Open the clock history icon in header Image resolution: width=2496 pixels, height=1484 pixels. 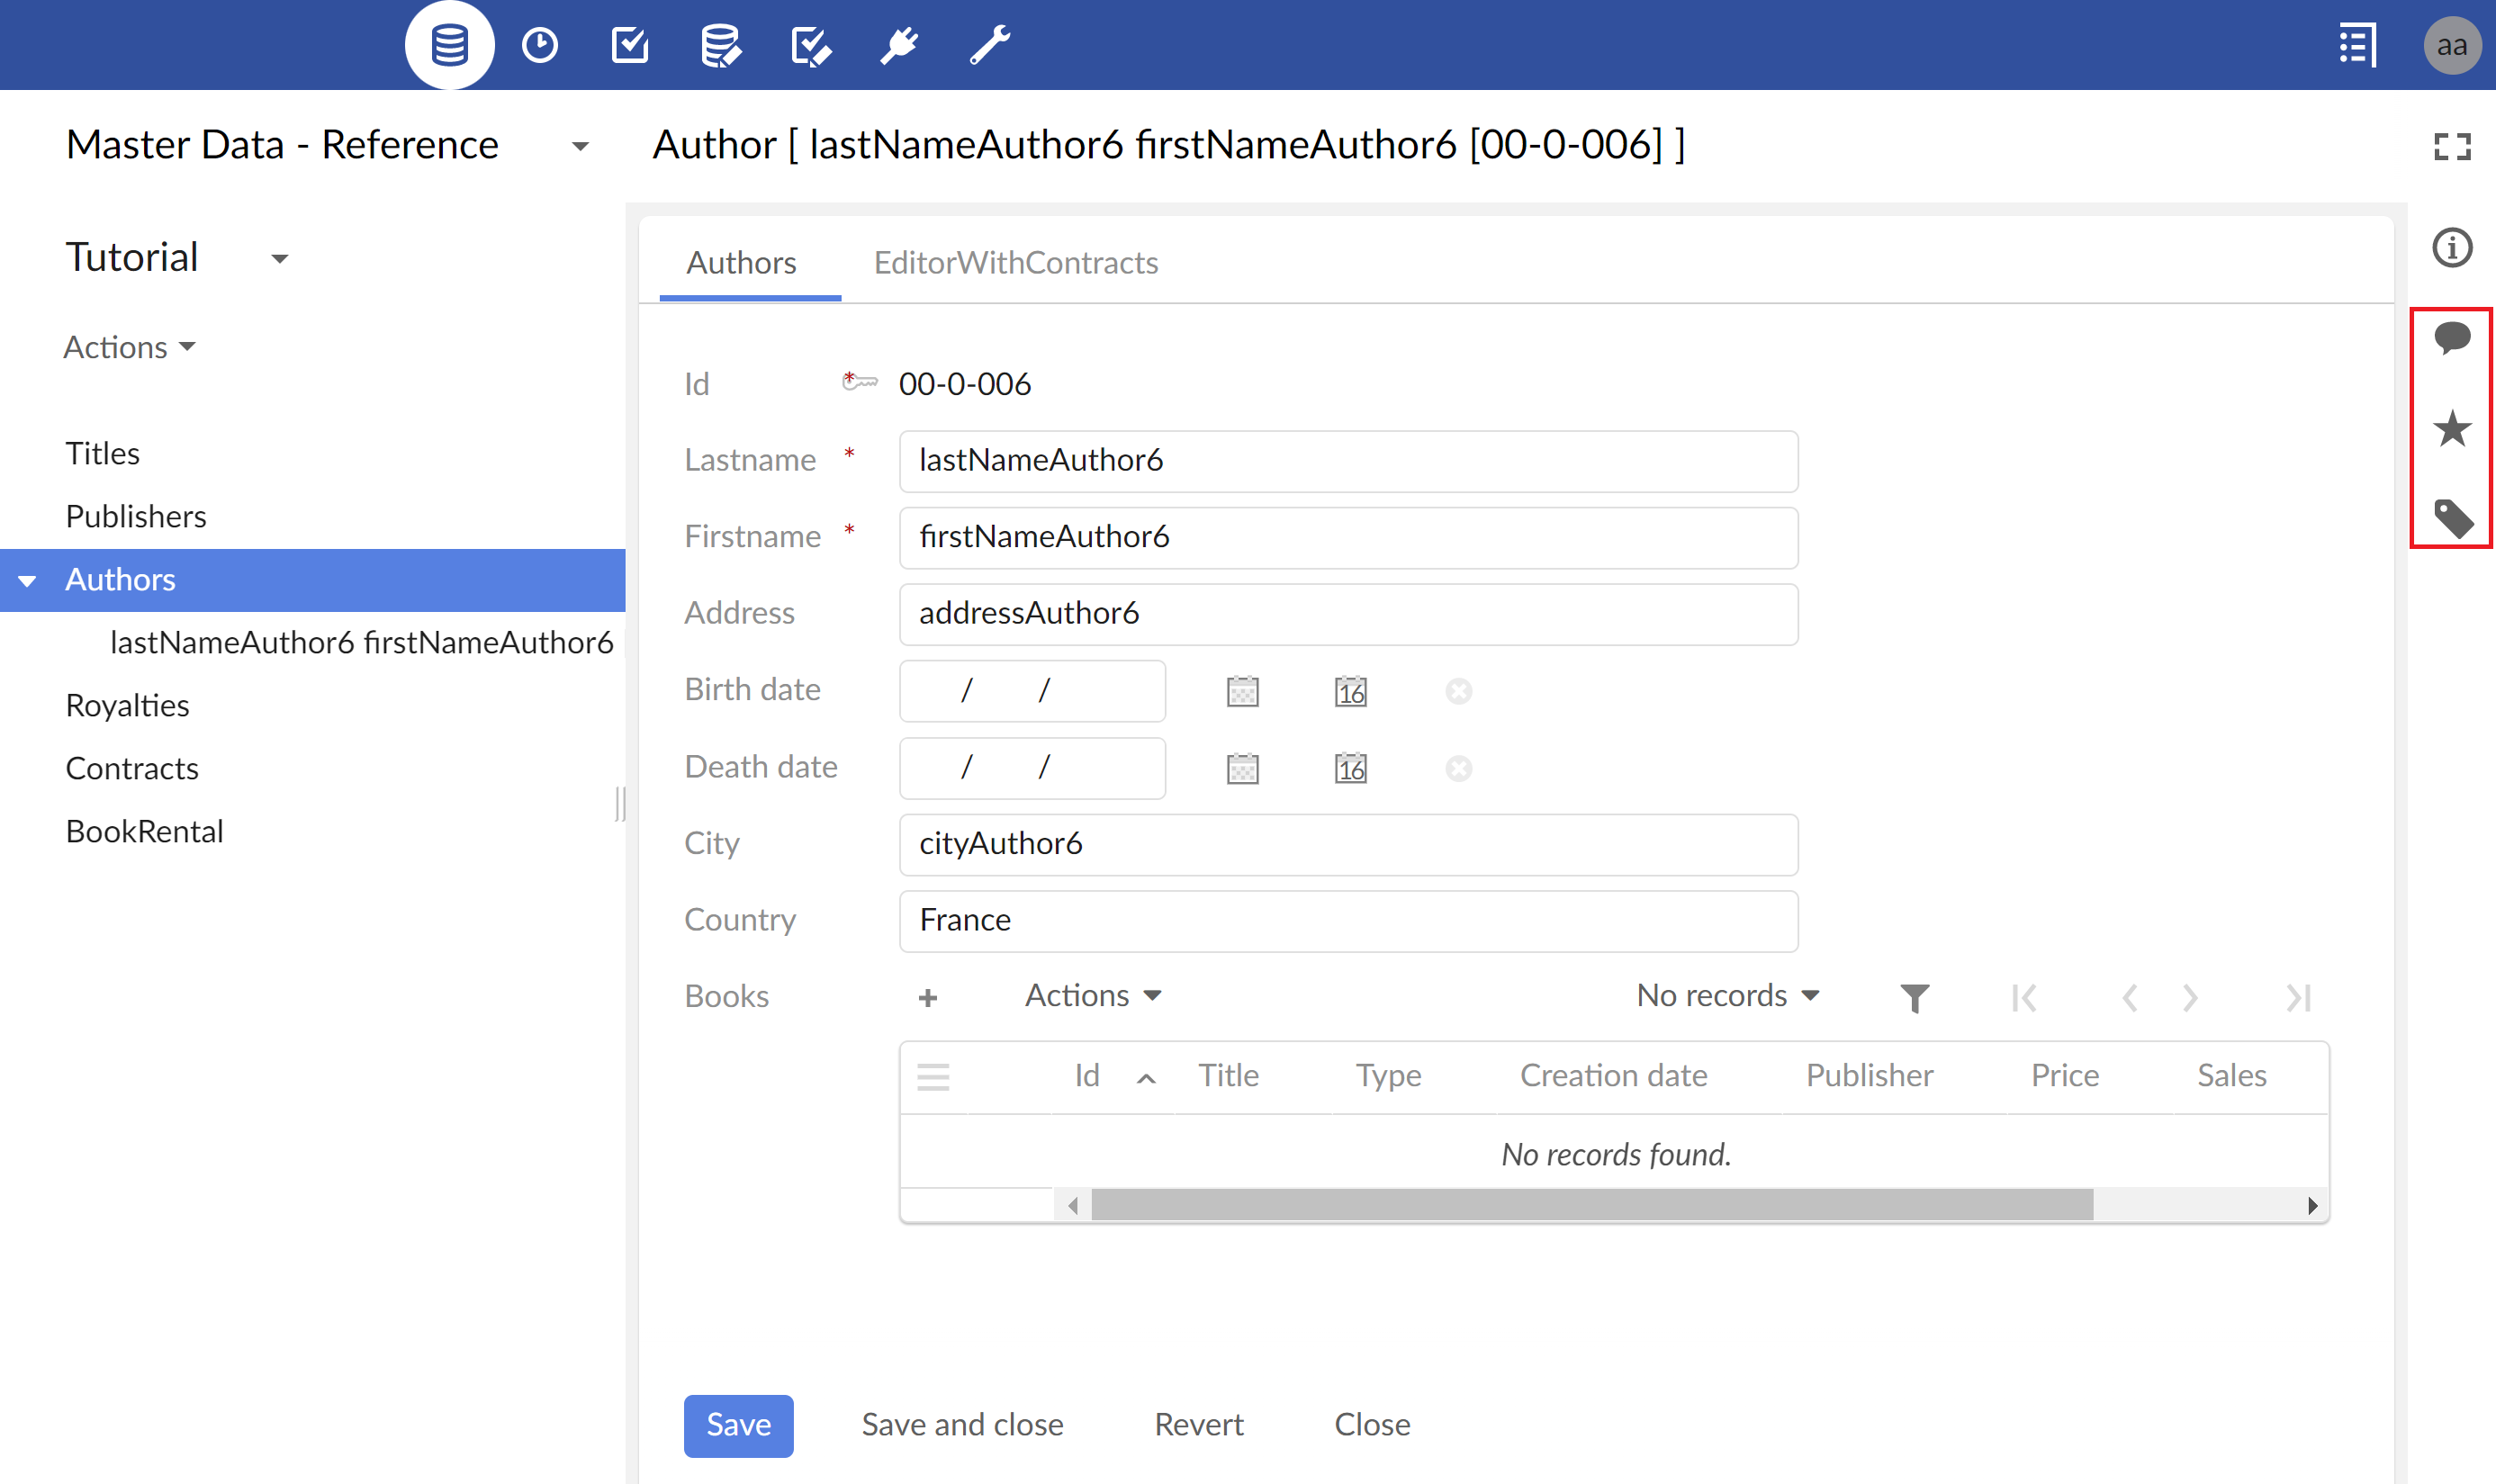(540, 45)
